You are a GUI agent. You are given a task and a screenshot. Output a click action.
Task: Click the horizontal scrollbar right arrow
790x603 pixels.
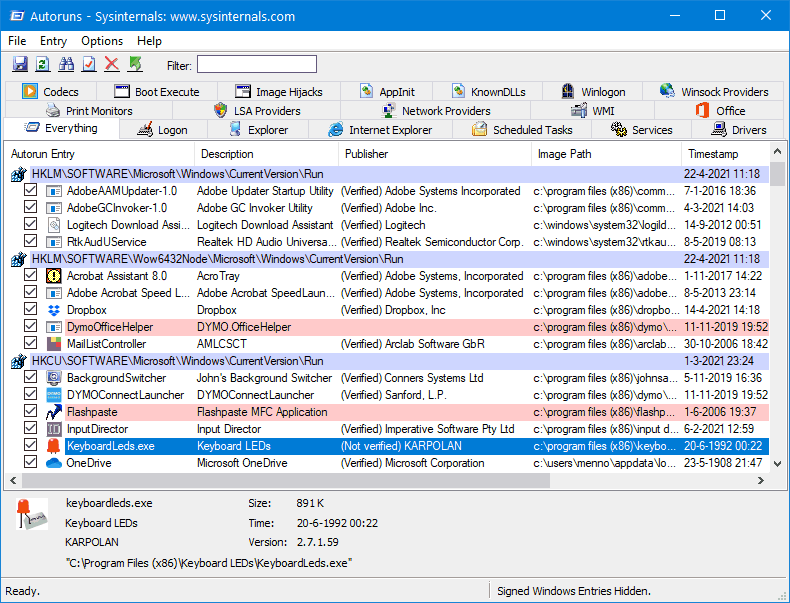point(761,481)
